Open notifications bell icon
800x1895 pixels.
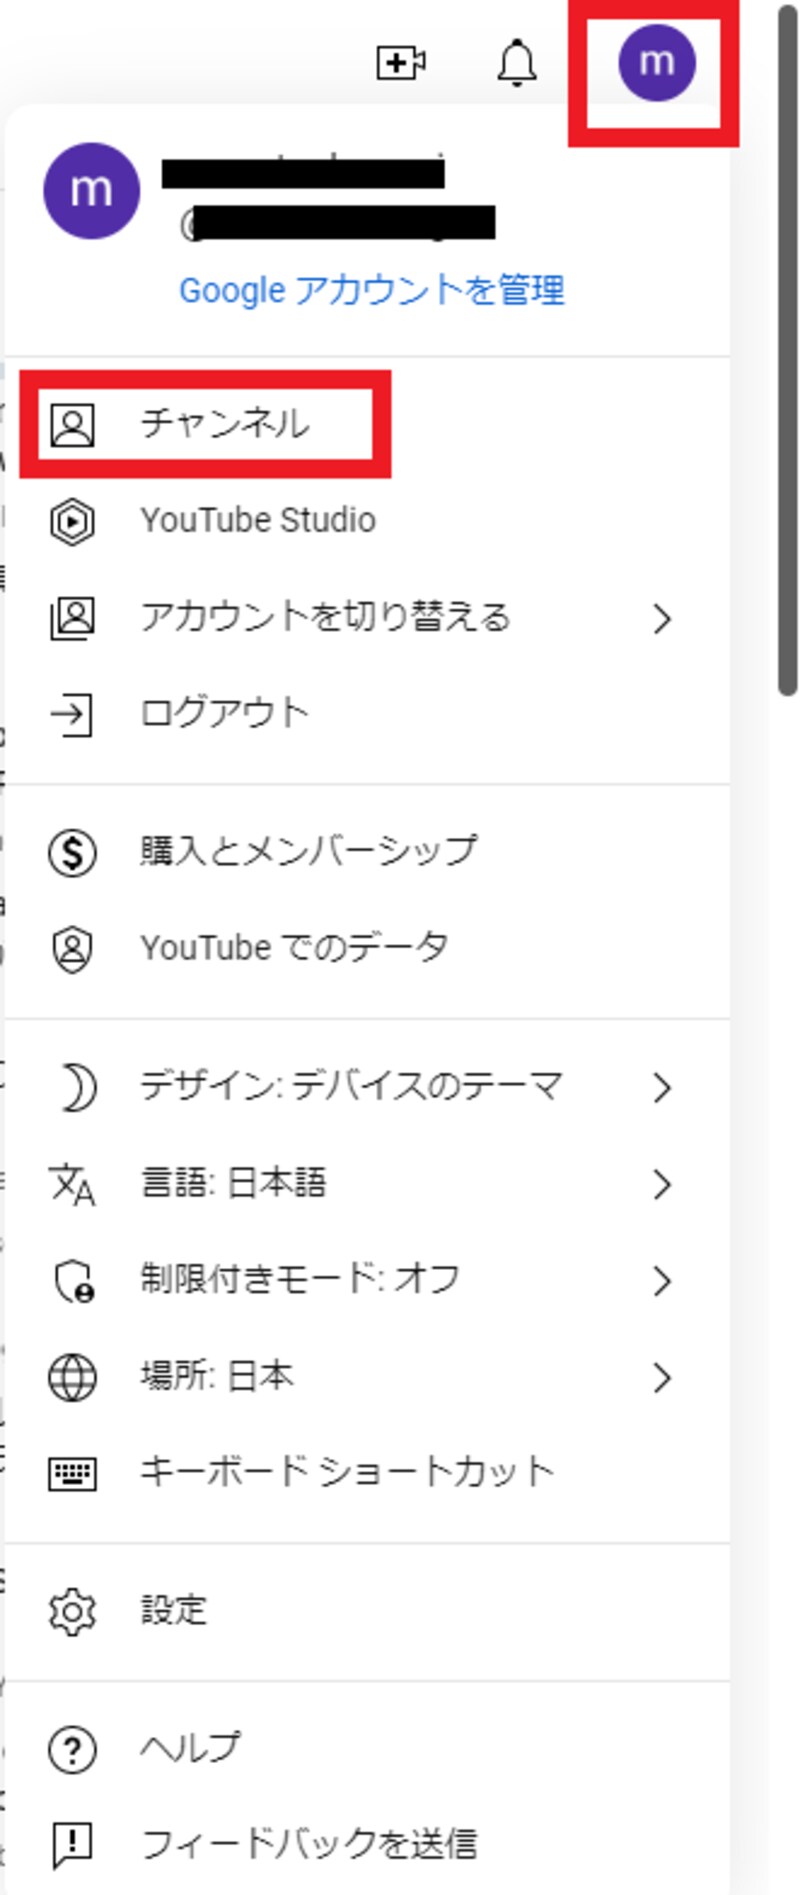coord(517,63)
